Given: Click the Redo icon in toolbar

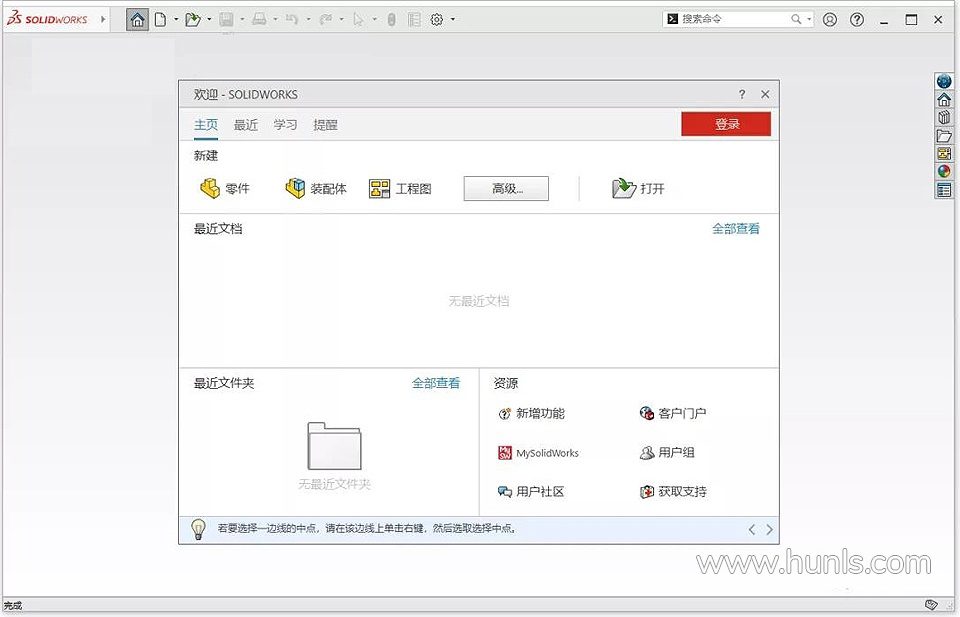Looking at the screenshot, I should (x=326, y=20).
